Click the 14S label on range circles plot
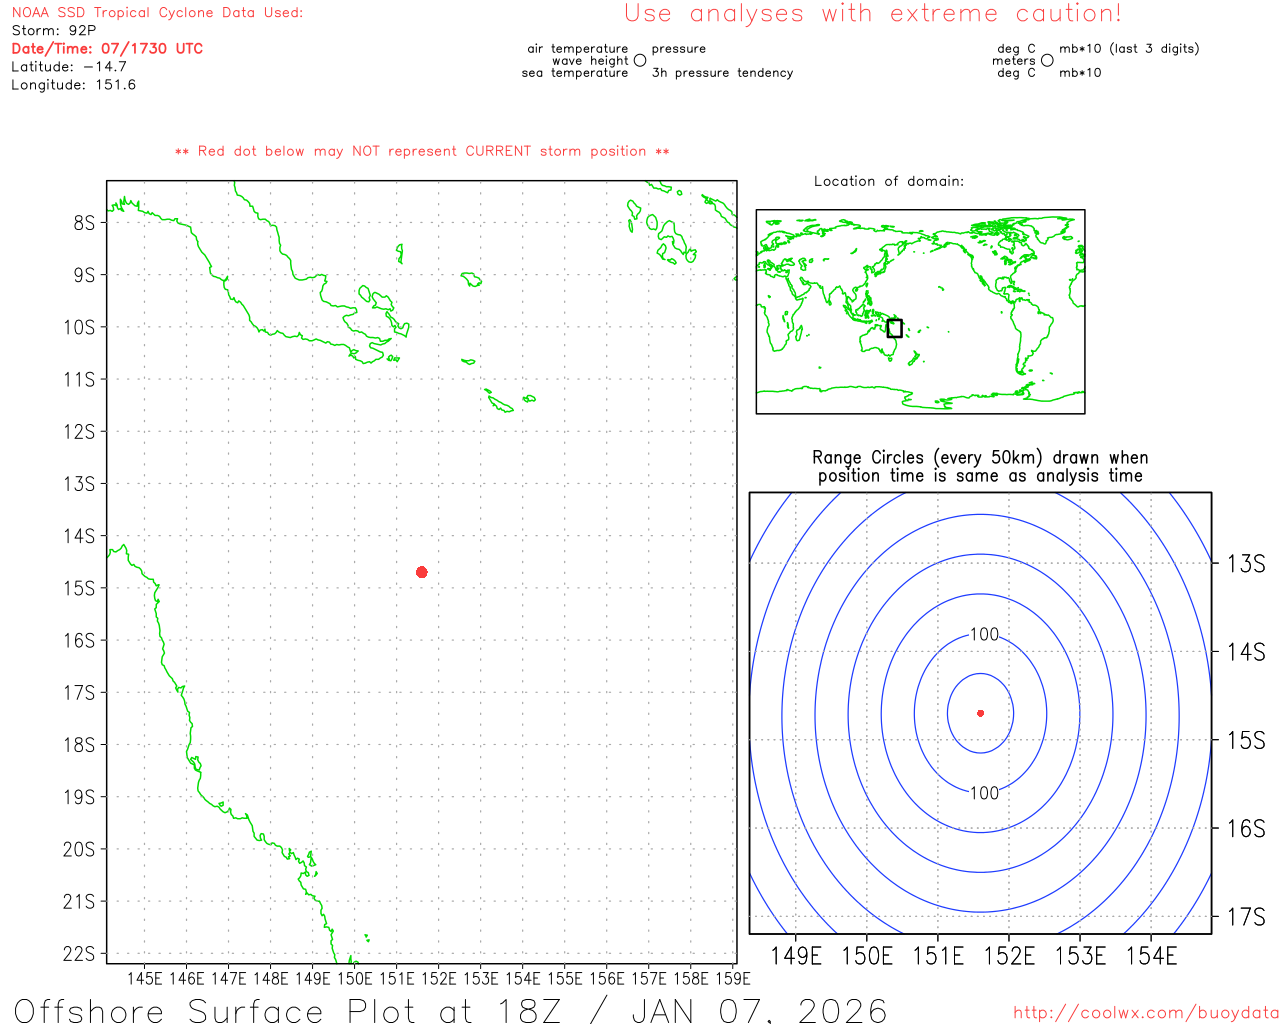Image resolution: width=1280 pixels, height=1024 pixels. [x=1246, y=652]
